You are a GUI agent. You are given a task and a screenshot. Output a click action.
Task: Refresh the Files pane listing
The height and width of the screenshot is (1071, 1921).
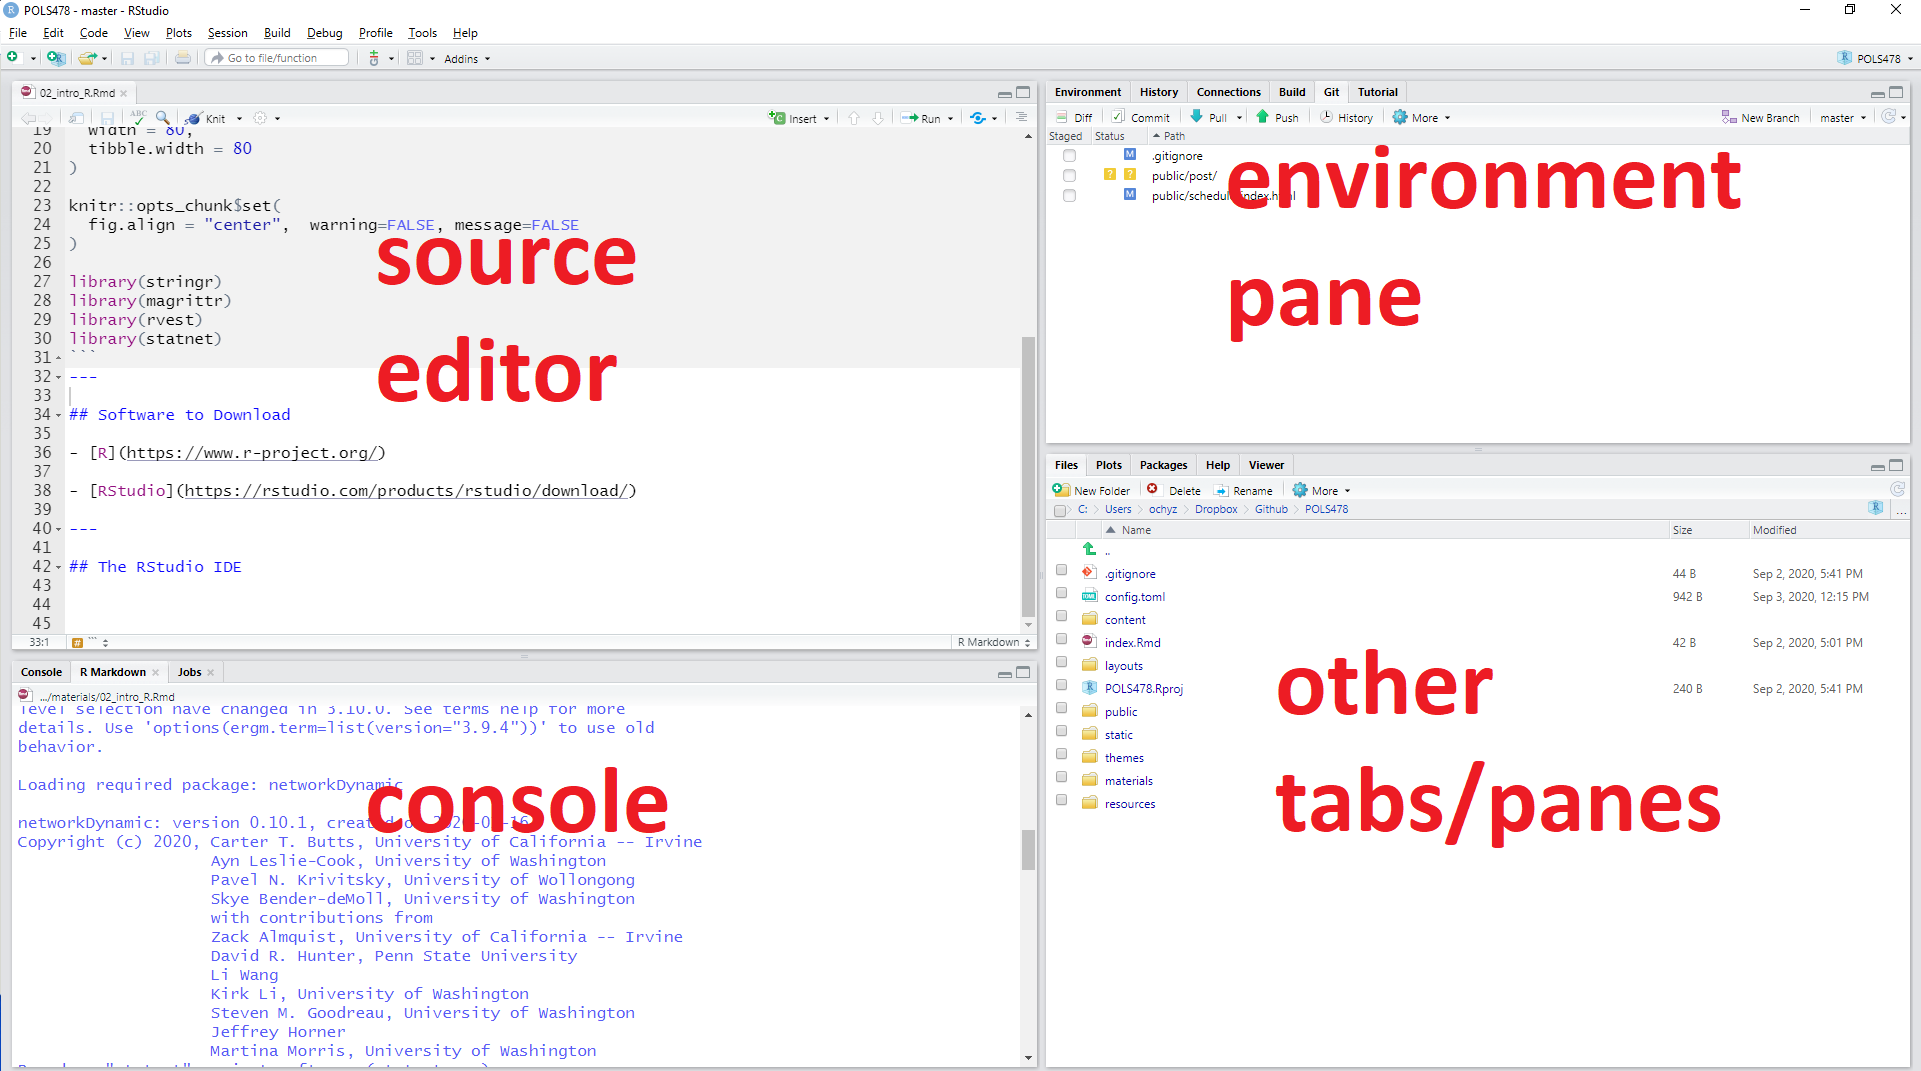pyautogui.click(x=1897, y=489)
